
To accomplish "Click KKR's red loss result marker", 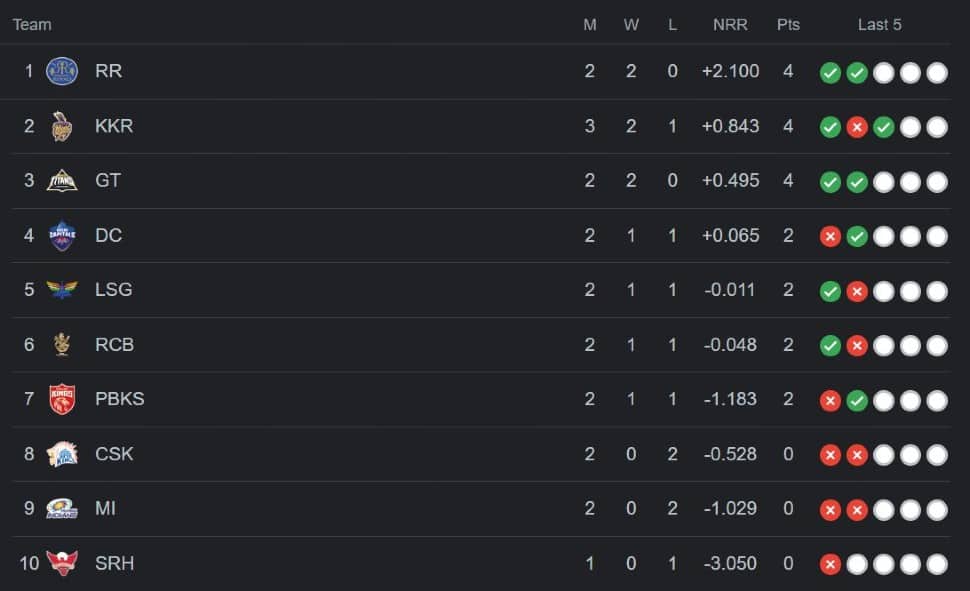I will 857,127.
